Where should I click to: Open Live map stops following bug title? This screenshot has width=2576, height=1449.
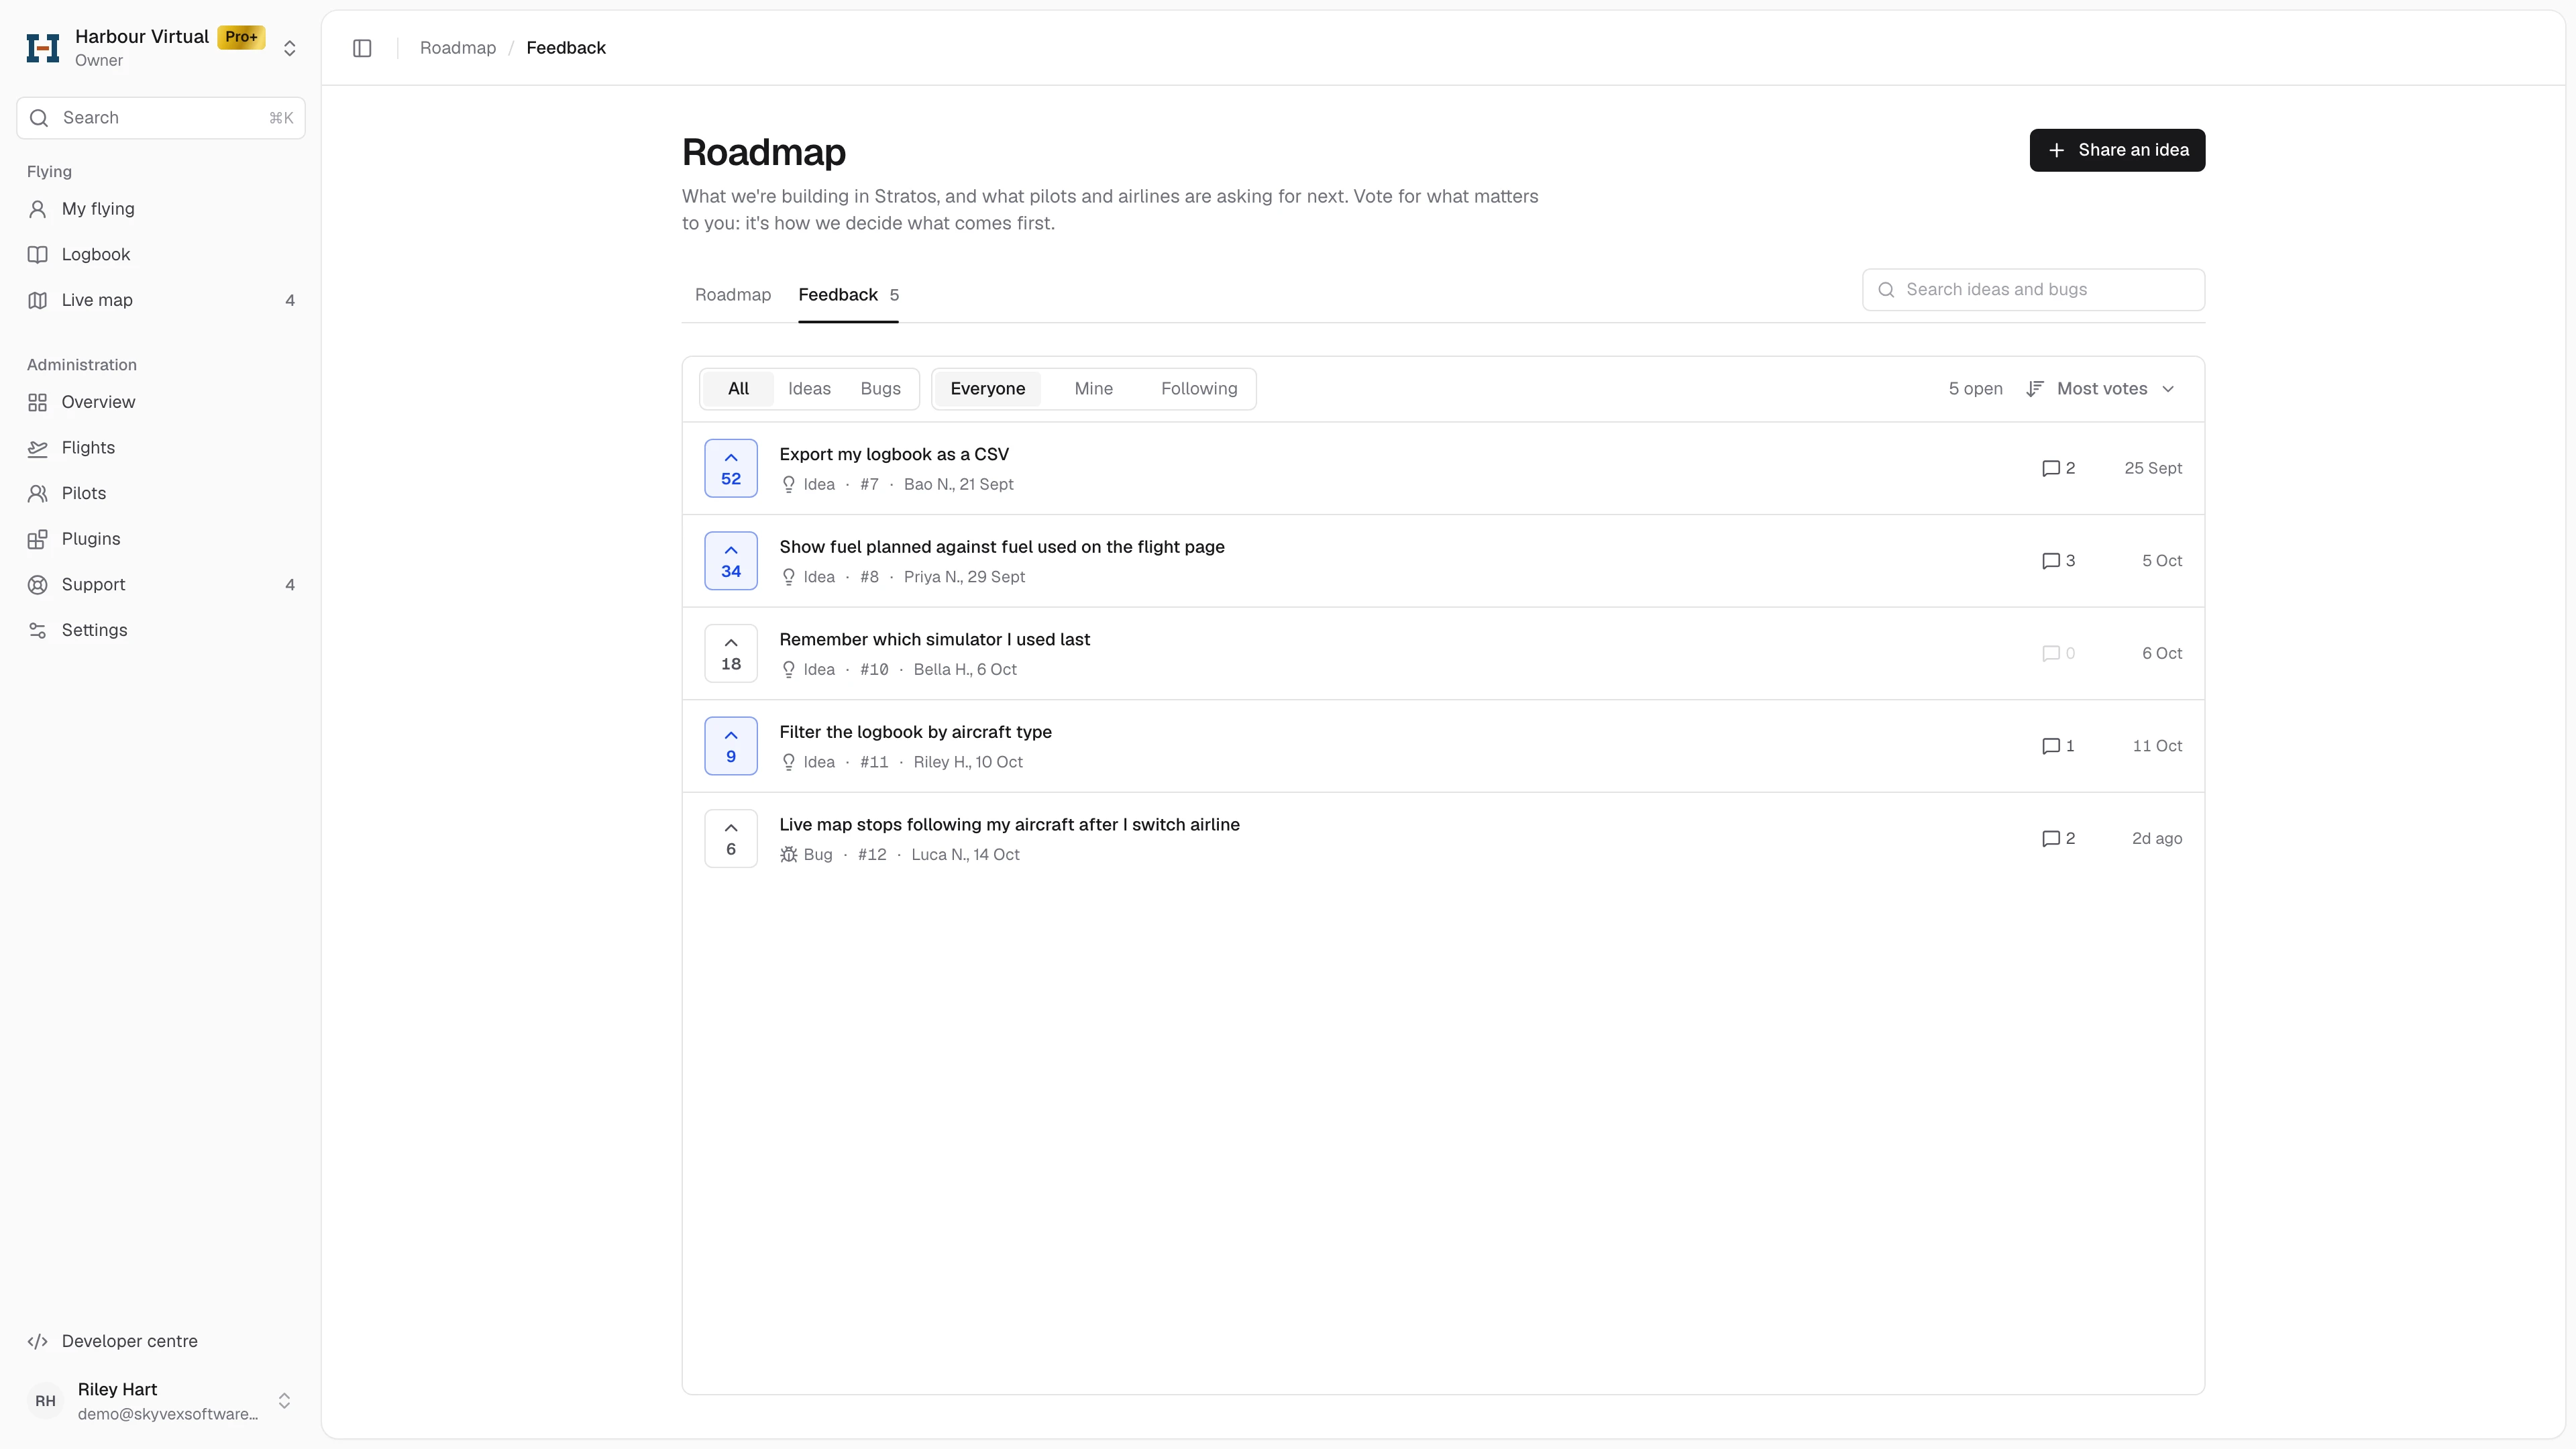pyautogui.click(x=1009, y=825)
